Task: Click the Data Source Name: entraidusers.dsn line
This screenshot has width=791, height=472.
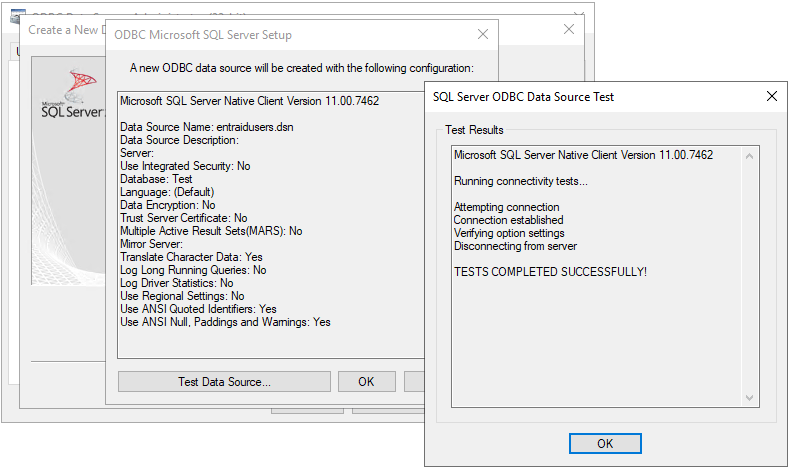Action: (207, 127)
